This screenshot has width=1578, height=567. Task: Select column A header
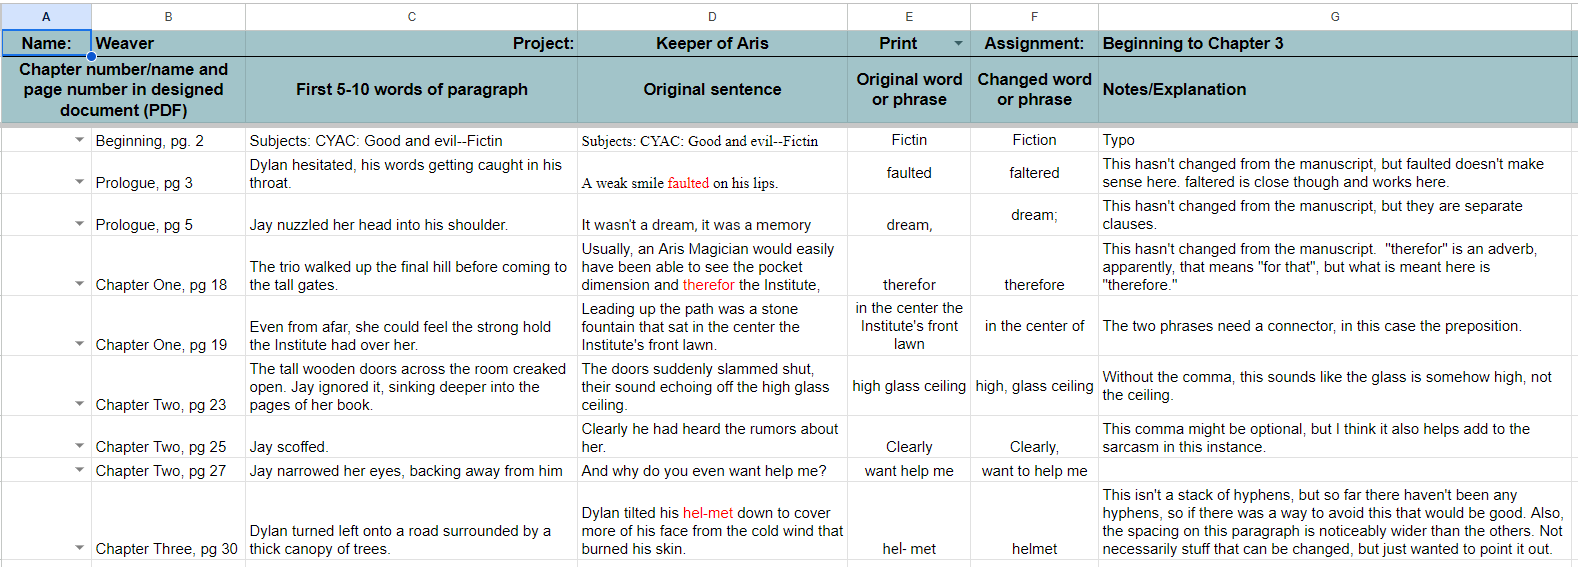pyautogui.click(x=46, y=16)
